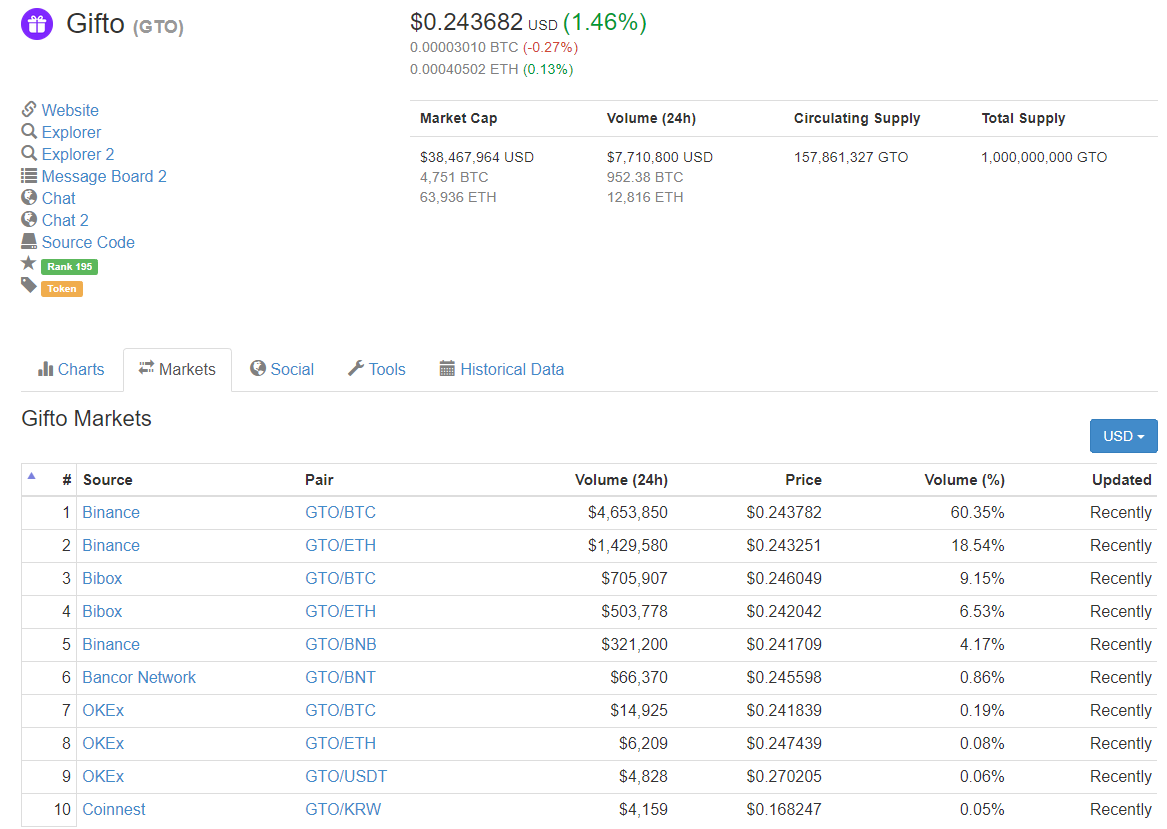Screen dimensions: 1167x829
Task: Click the orange Token badge
Action: tap(62, 289)
